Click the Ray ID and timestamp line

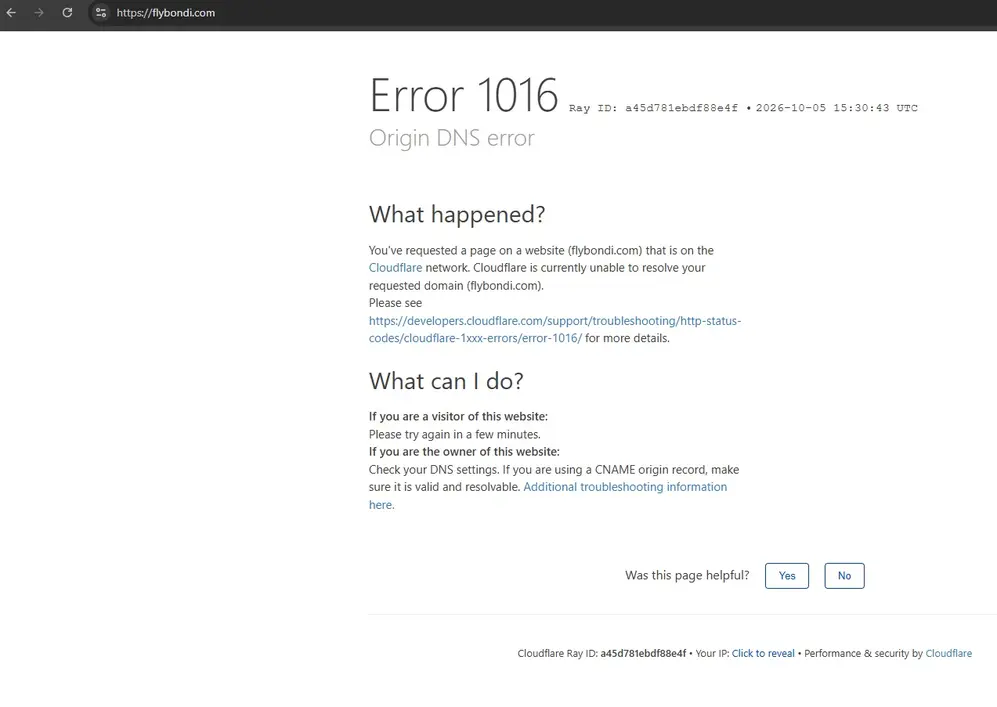click(x=743, y=108)
